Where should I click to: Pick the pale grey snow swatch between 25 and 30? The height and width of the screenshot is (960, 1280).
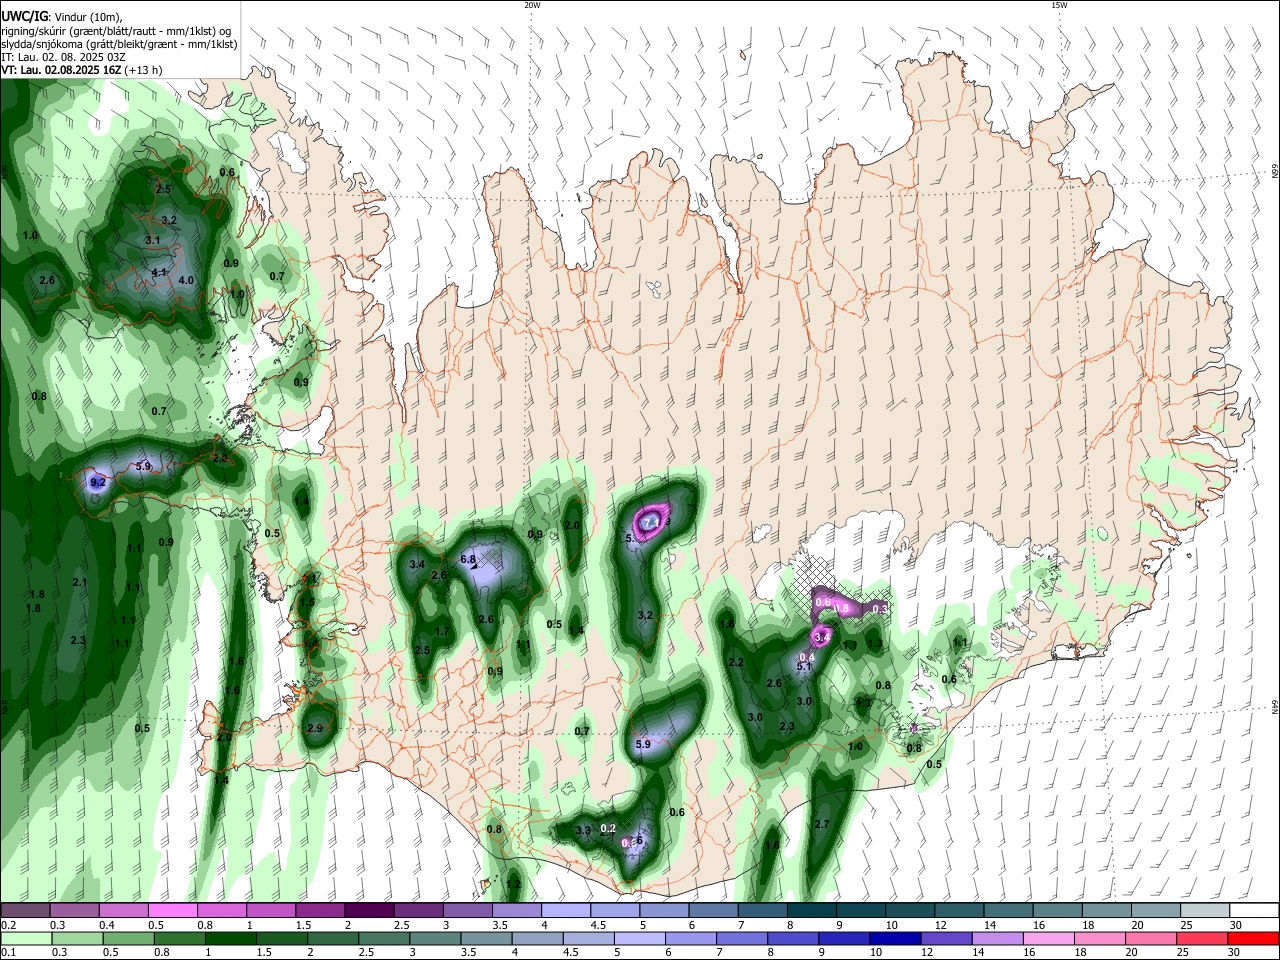[1205, 911]
